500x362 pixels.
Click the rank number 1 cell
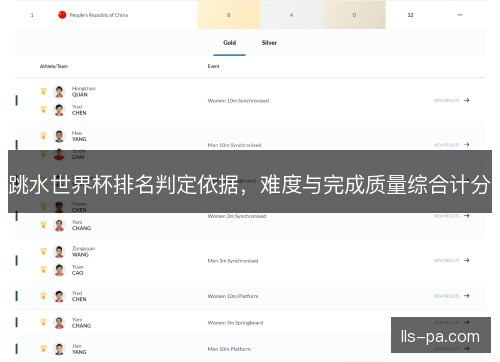tap(32, 15)
